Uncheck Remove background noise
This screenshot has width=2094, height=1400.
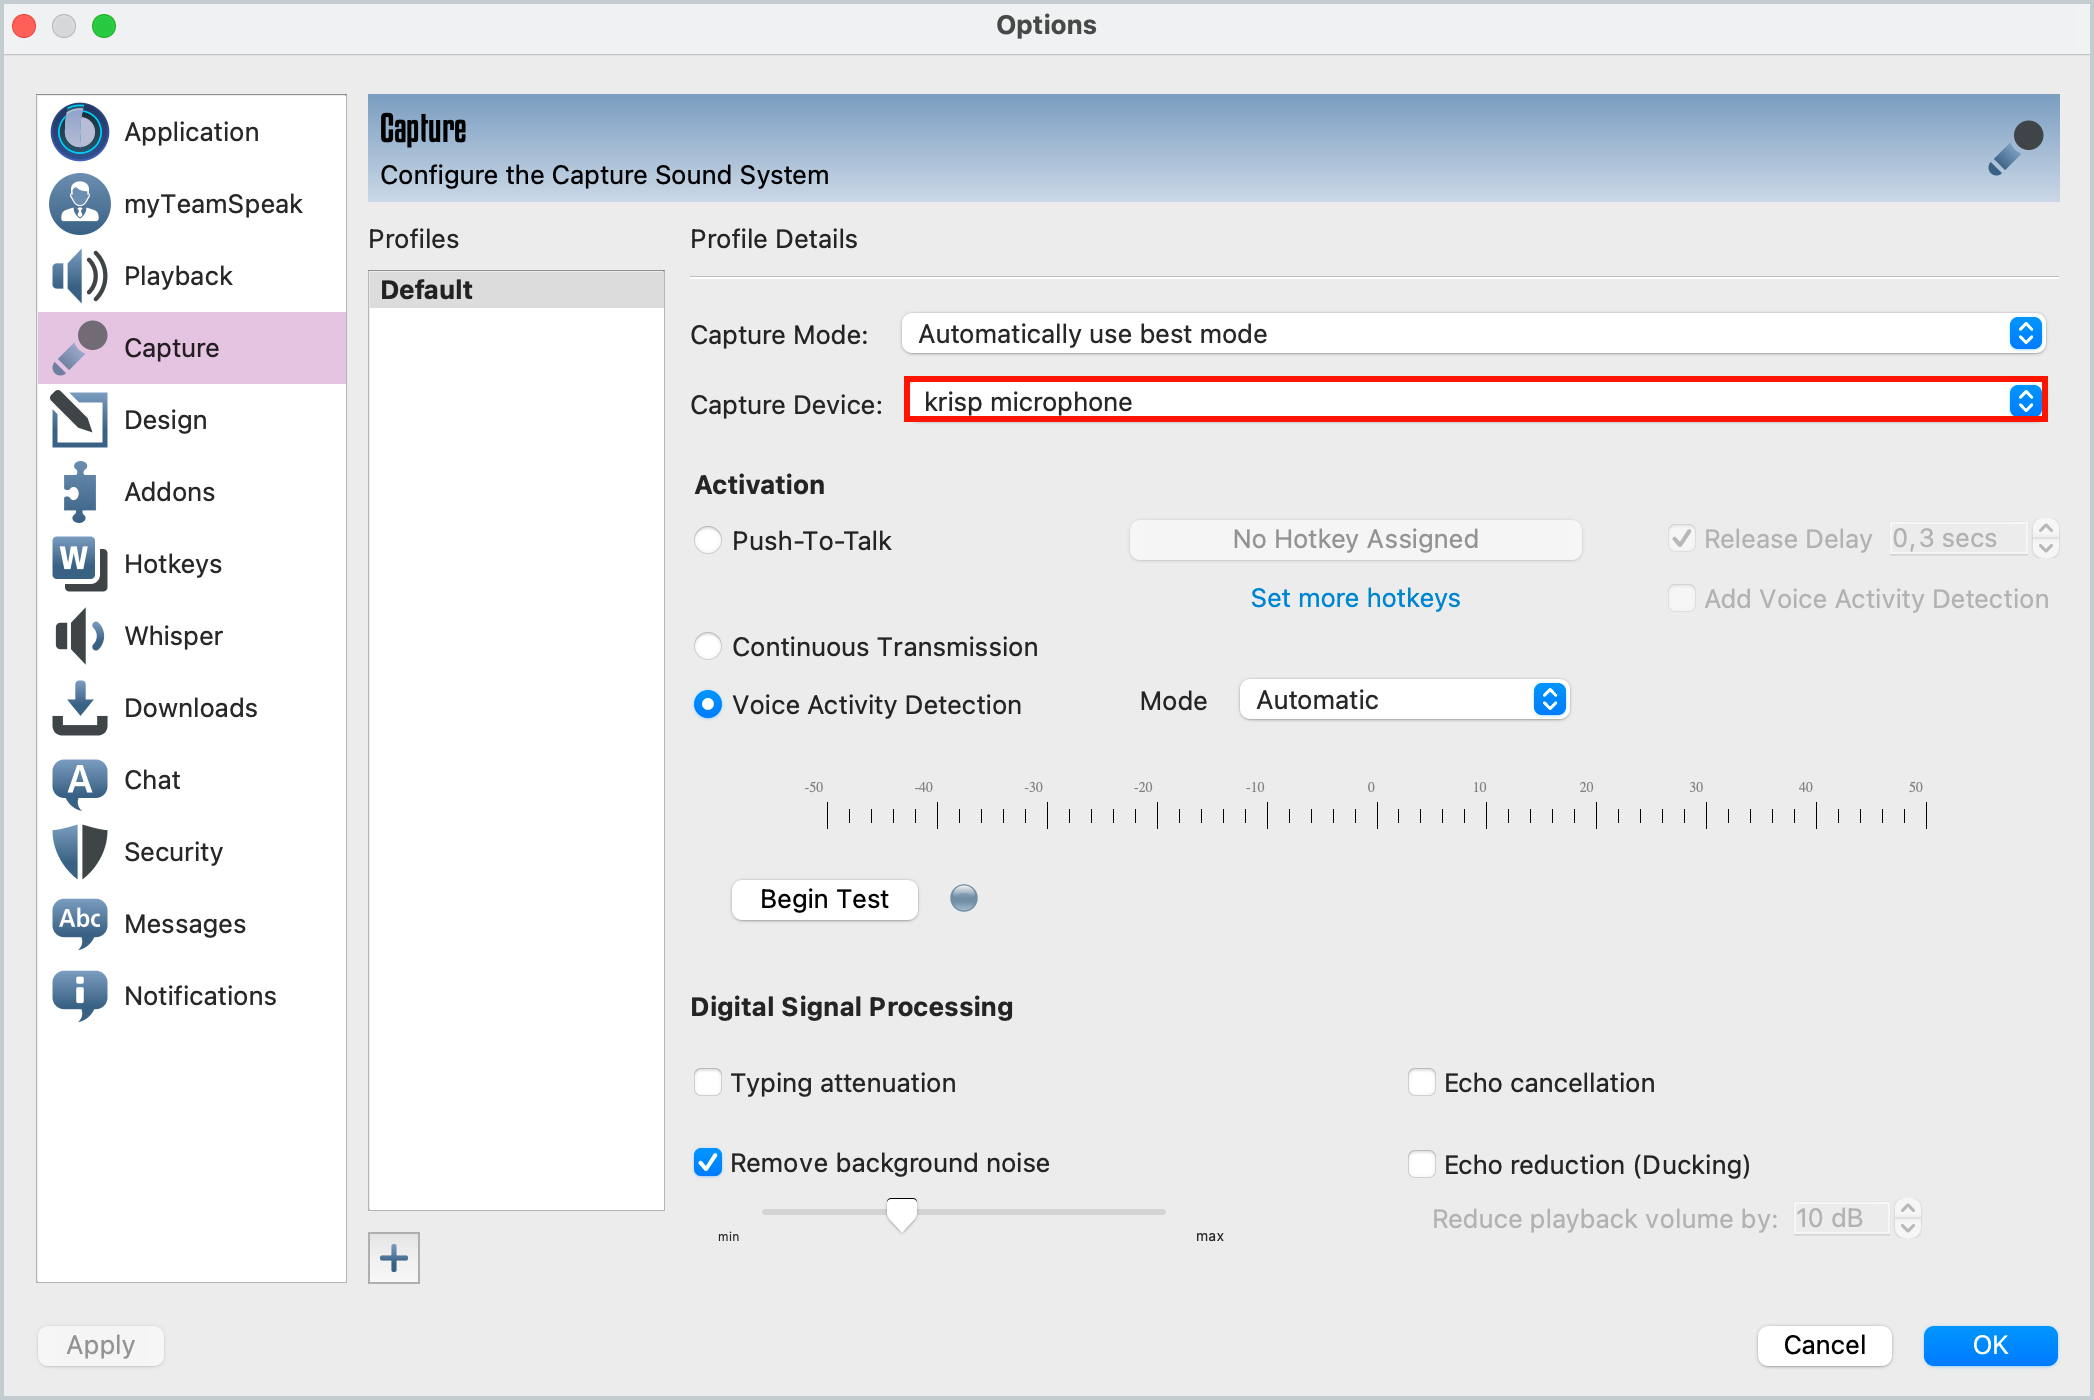point(708,1163)
